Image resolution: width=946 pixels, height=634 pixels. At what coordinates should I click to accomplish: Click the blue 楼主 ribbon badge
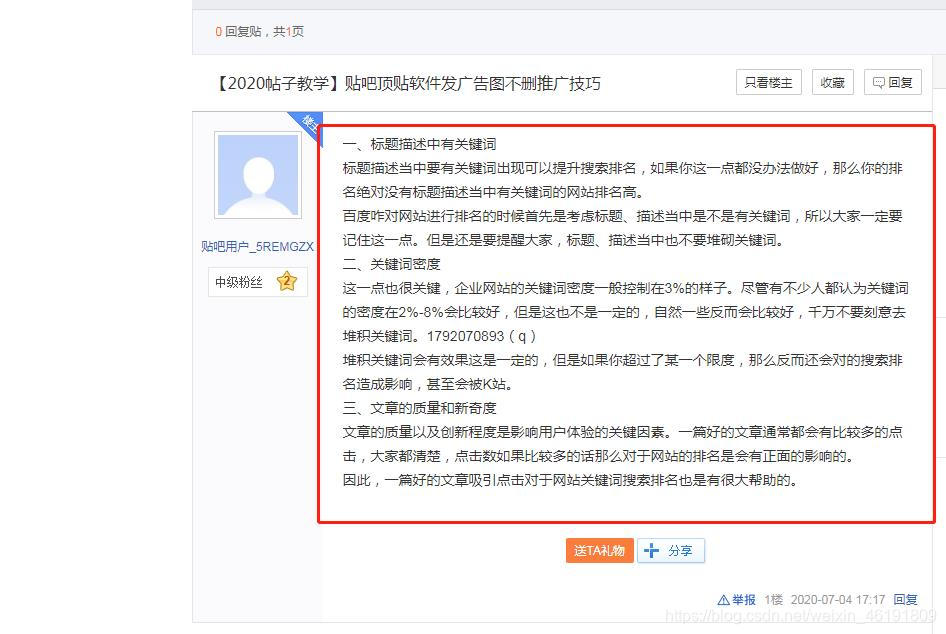point(309,125)
